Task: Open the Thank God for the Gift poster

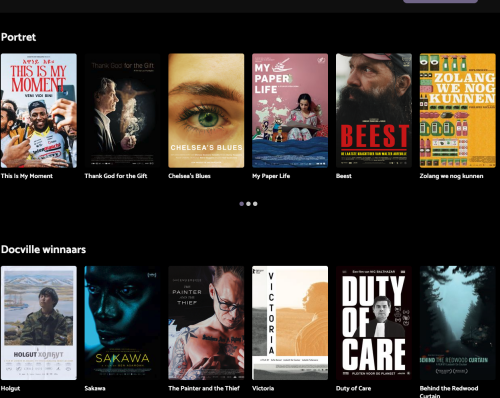Action: tap(122, 111)
